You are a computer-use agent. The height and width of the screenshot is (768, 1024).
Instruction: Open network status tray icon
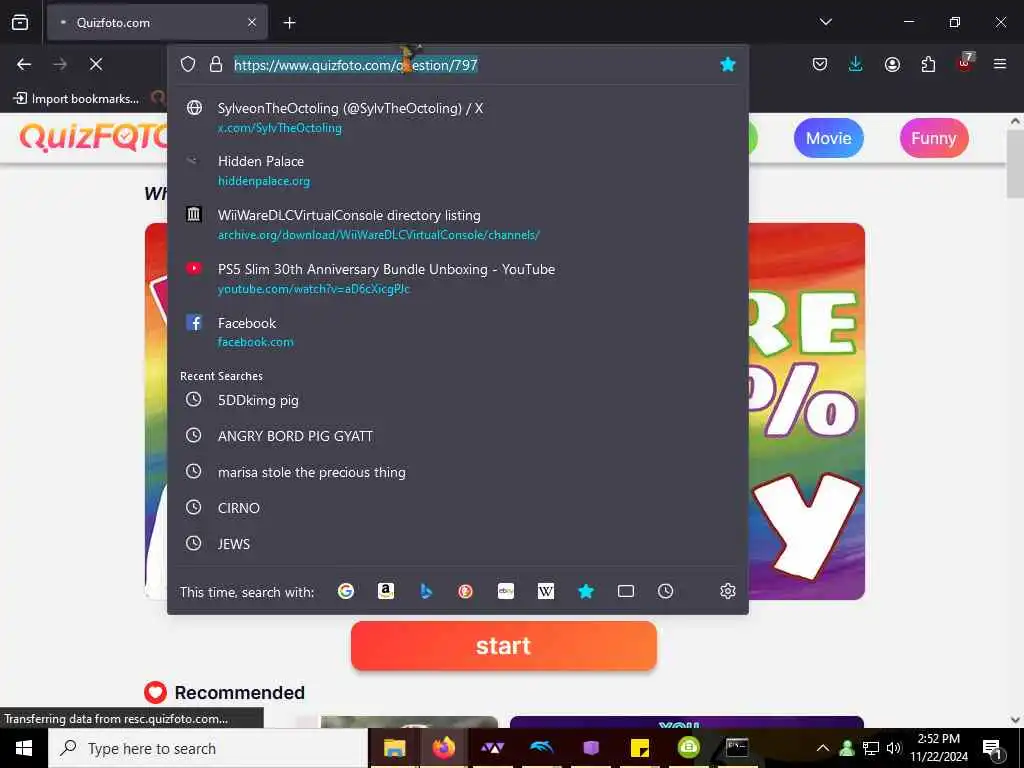(871, 748)
